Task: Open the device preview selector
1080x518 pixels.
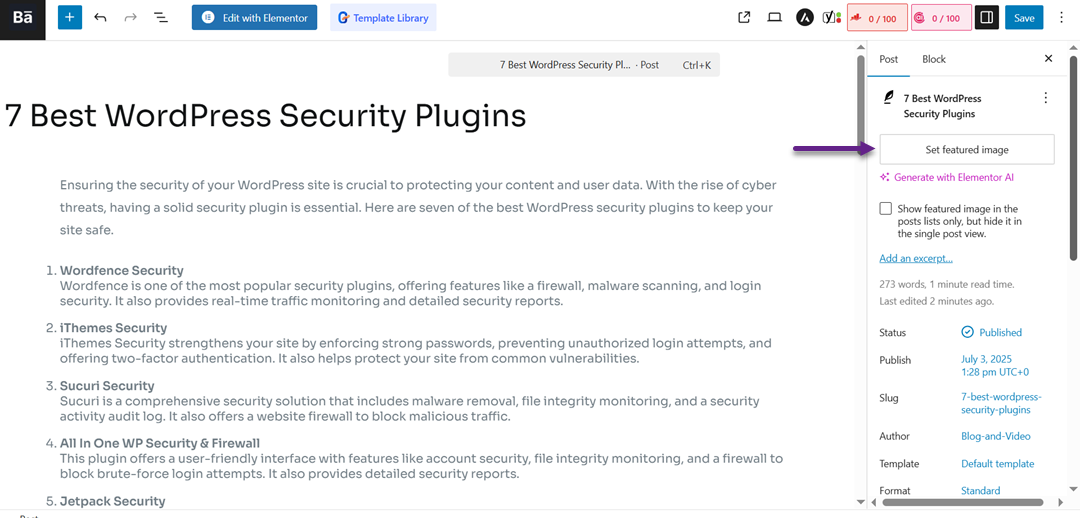Action: click(x=774, y=18)
